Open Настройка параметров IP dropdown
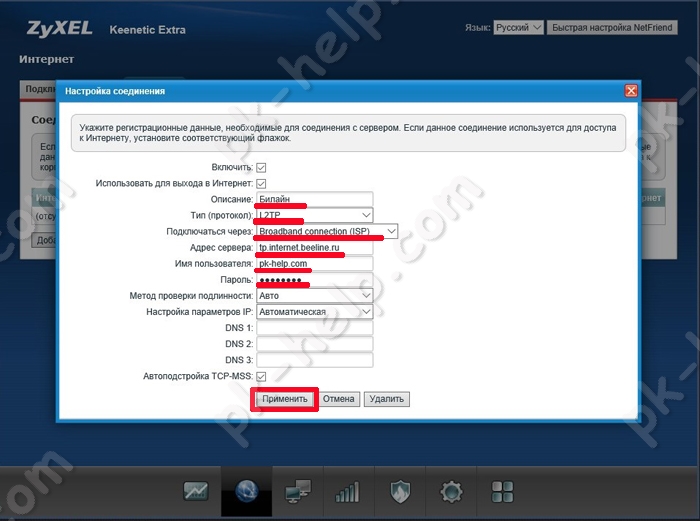Image resolution: width=700 pixels, height=521 pixels. (x=315, y=312)
